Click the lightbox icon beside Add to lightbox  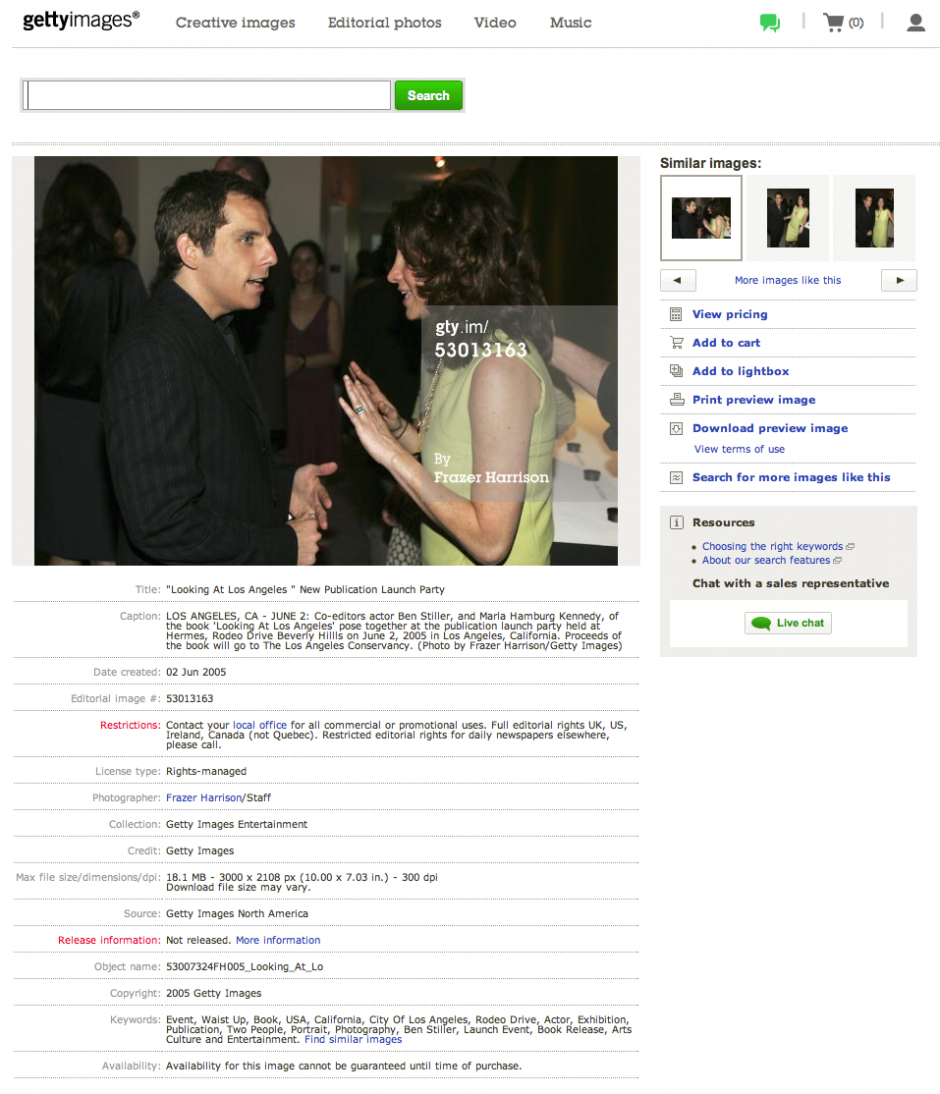click(x=676, y=371)
